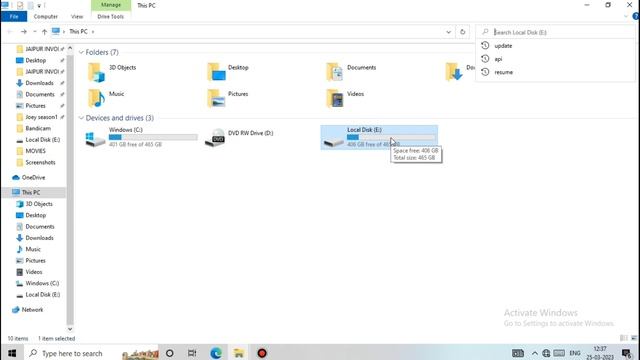Viewport: 640px width, 360px height.
Task: Refresh the This PC view
Action: click(462, 32)
